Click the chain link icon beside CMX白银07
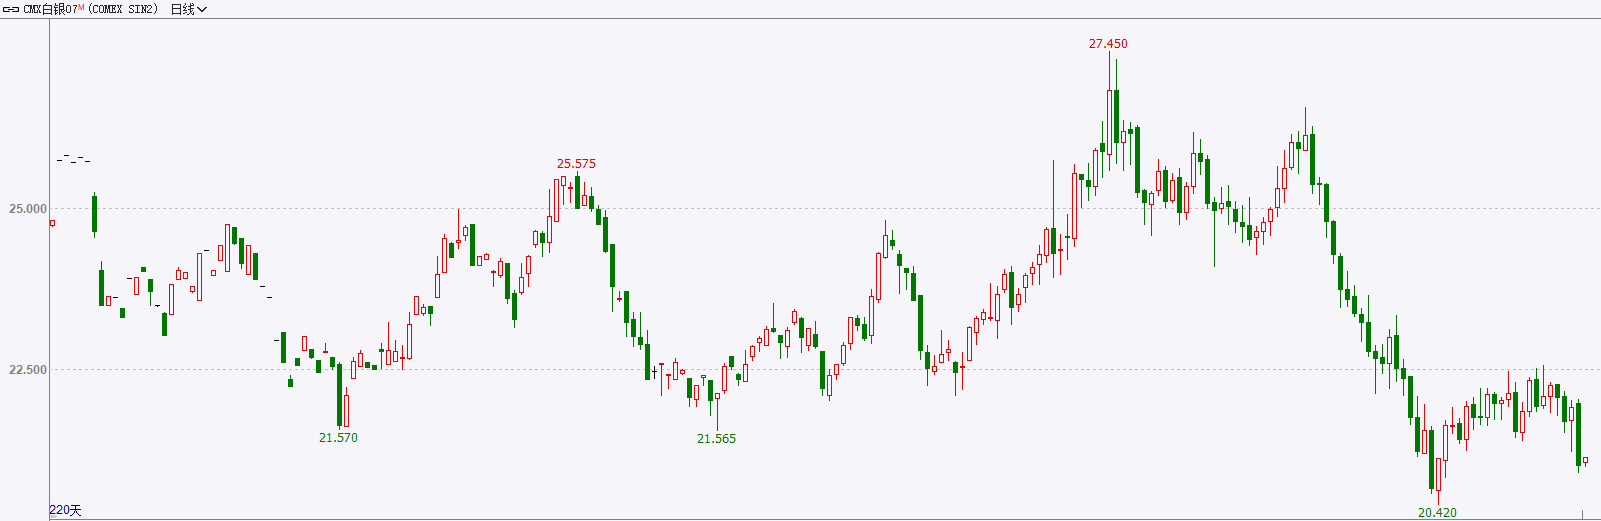Viewport: 1601px width, 521px height. click(x=11, y=9)
